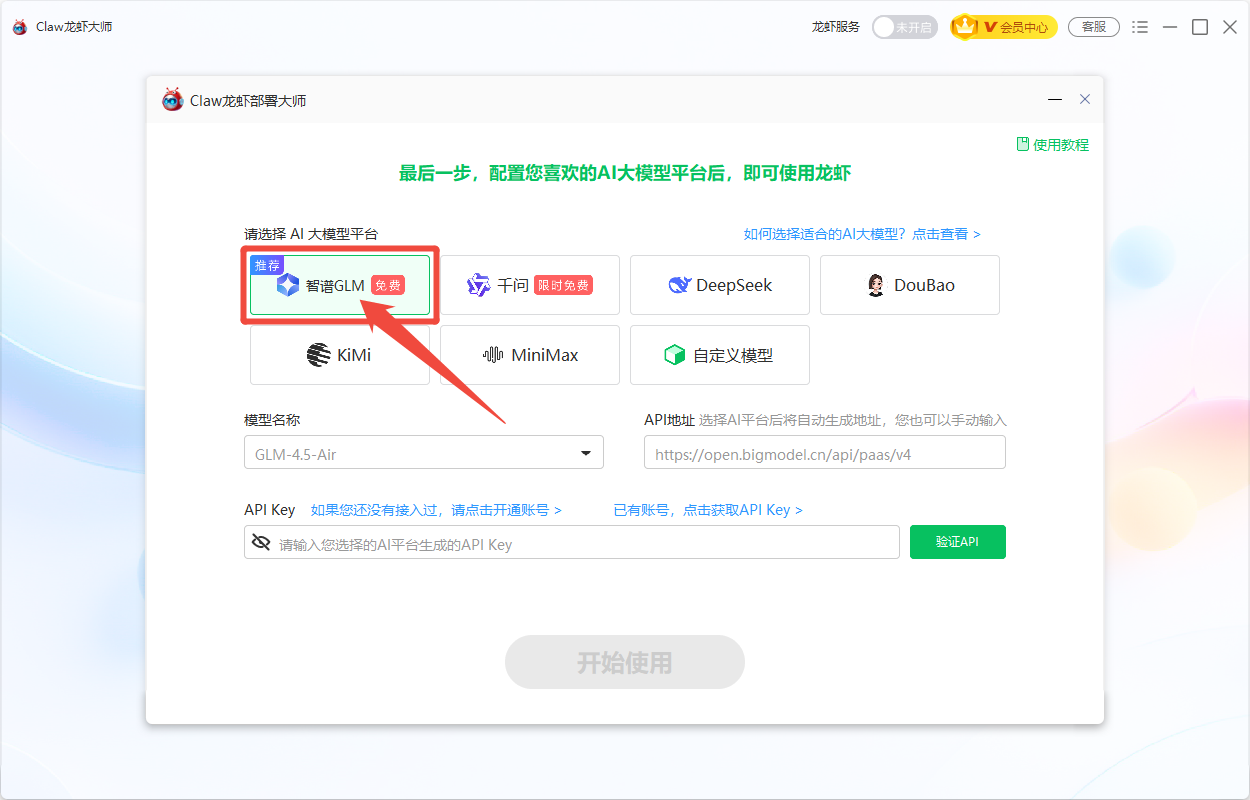The height and width of the screenshot is (800, 1250).
Task: Click the 客服 support button
Action: click(x=1094, y=27)
